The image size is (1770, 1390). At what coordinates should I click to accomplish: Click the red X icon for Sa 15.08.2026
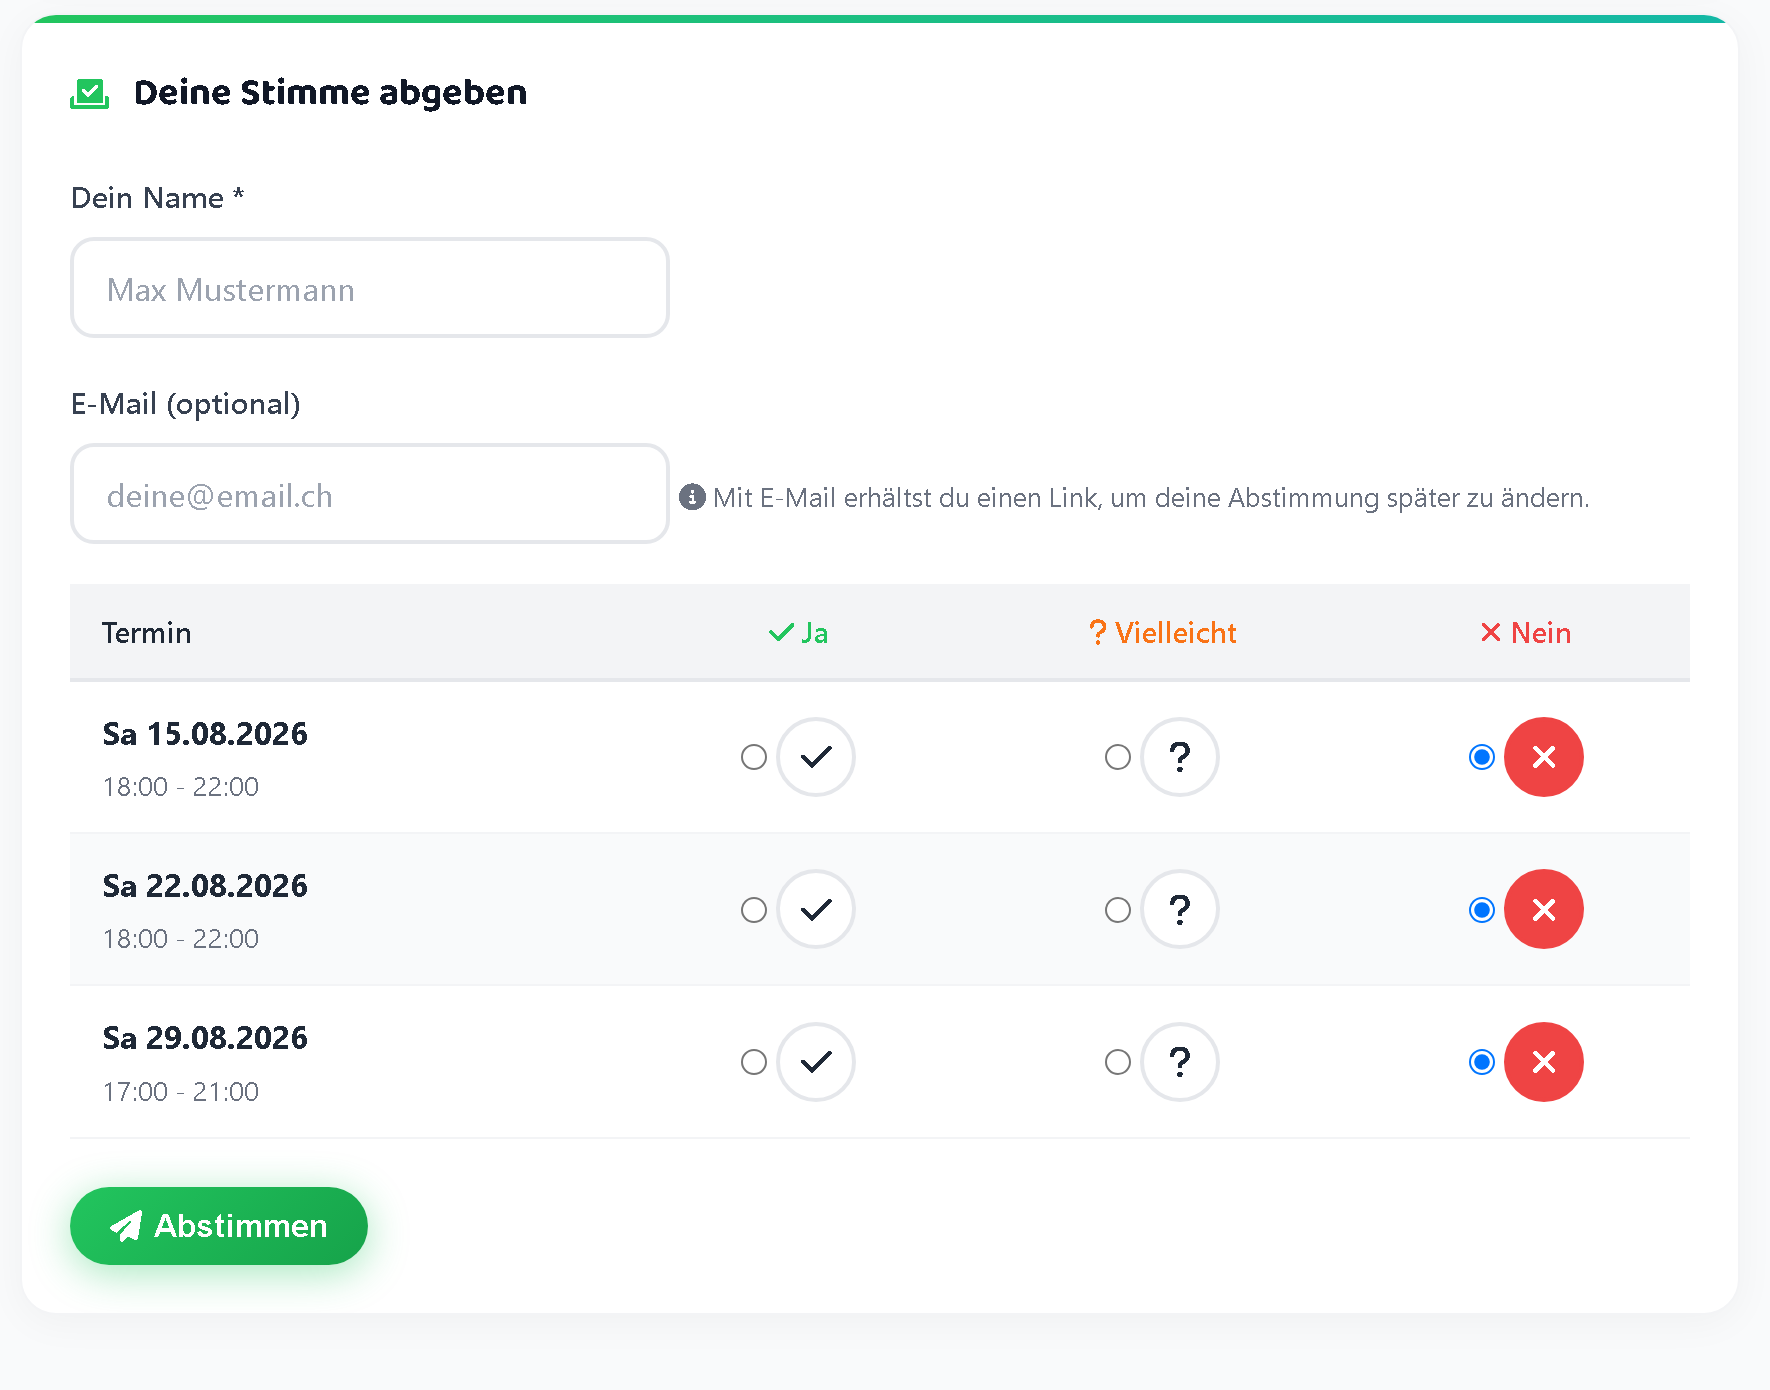pyautogui.click(x=1544, y=757)
